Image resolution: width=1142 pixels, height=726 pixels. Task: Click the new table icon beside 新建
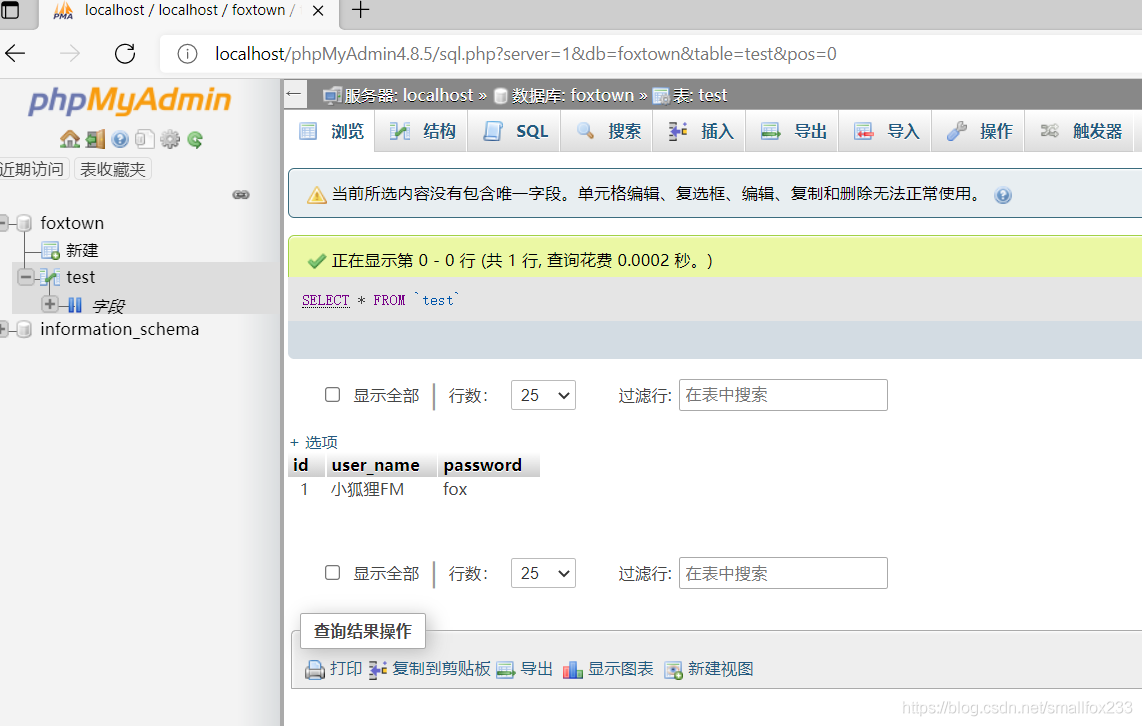tap(50, 250)
